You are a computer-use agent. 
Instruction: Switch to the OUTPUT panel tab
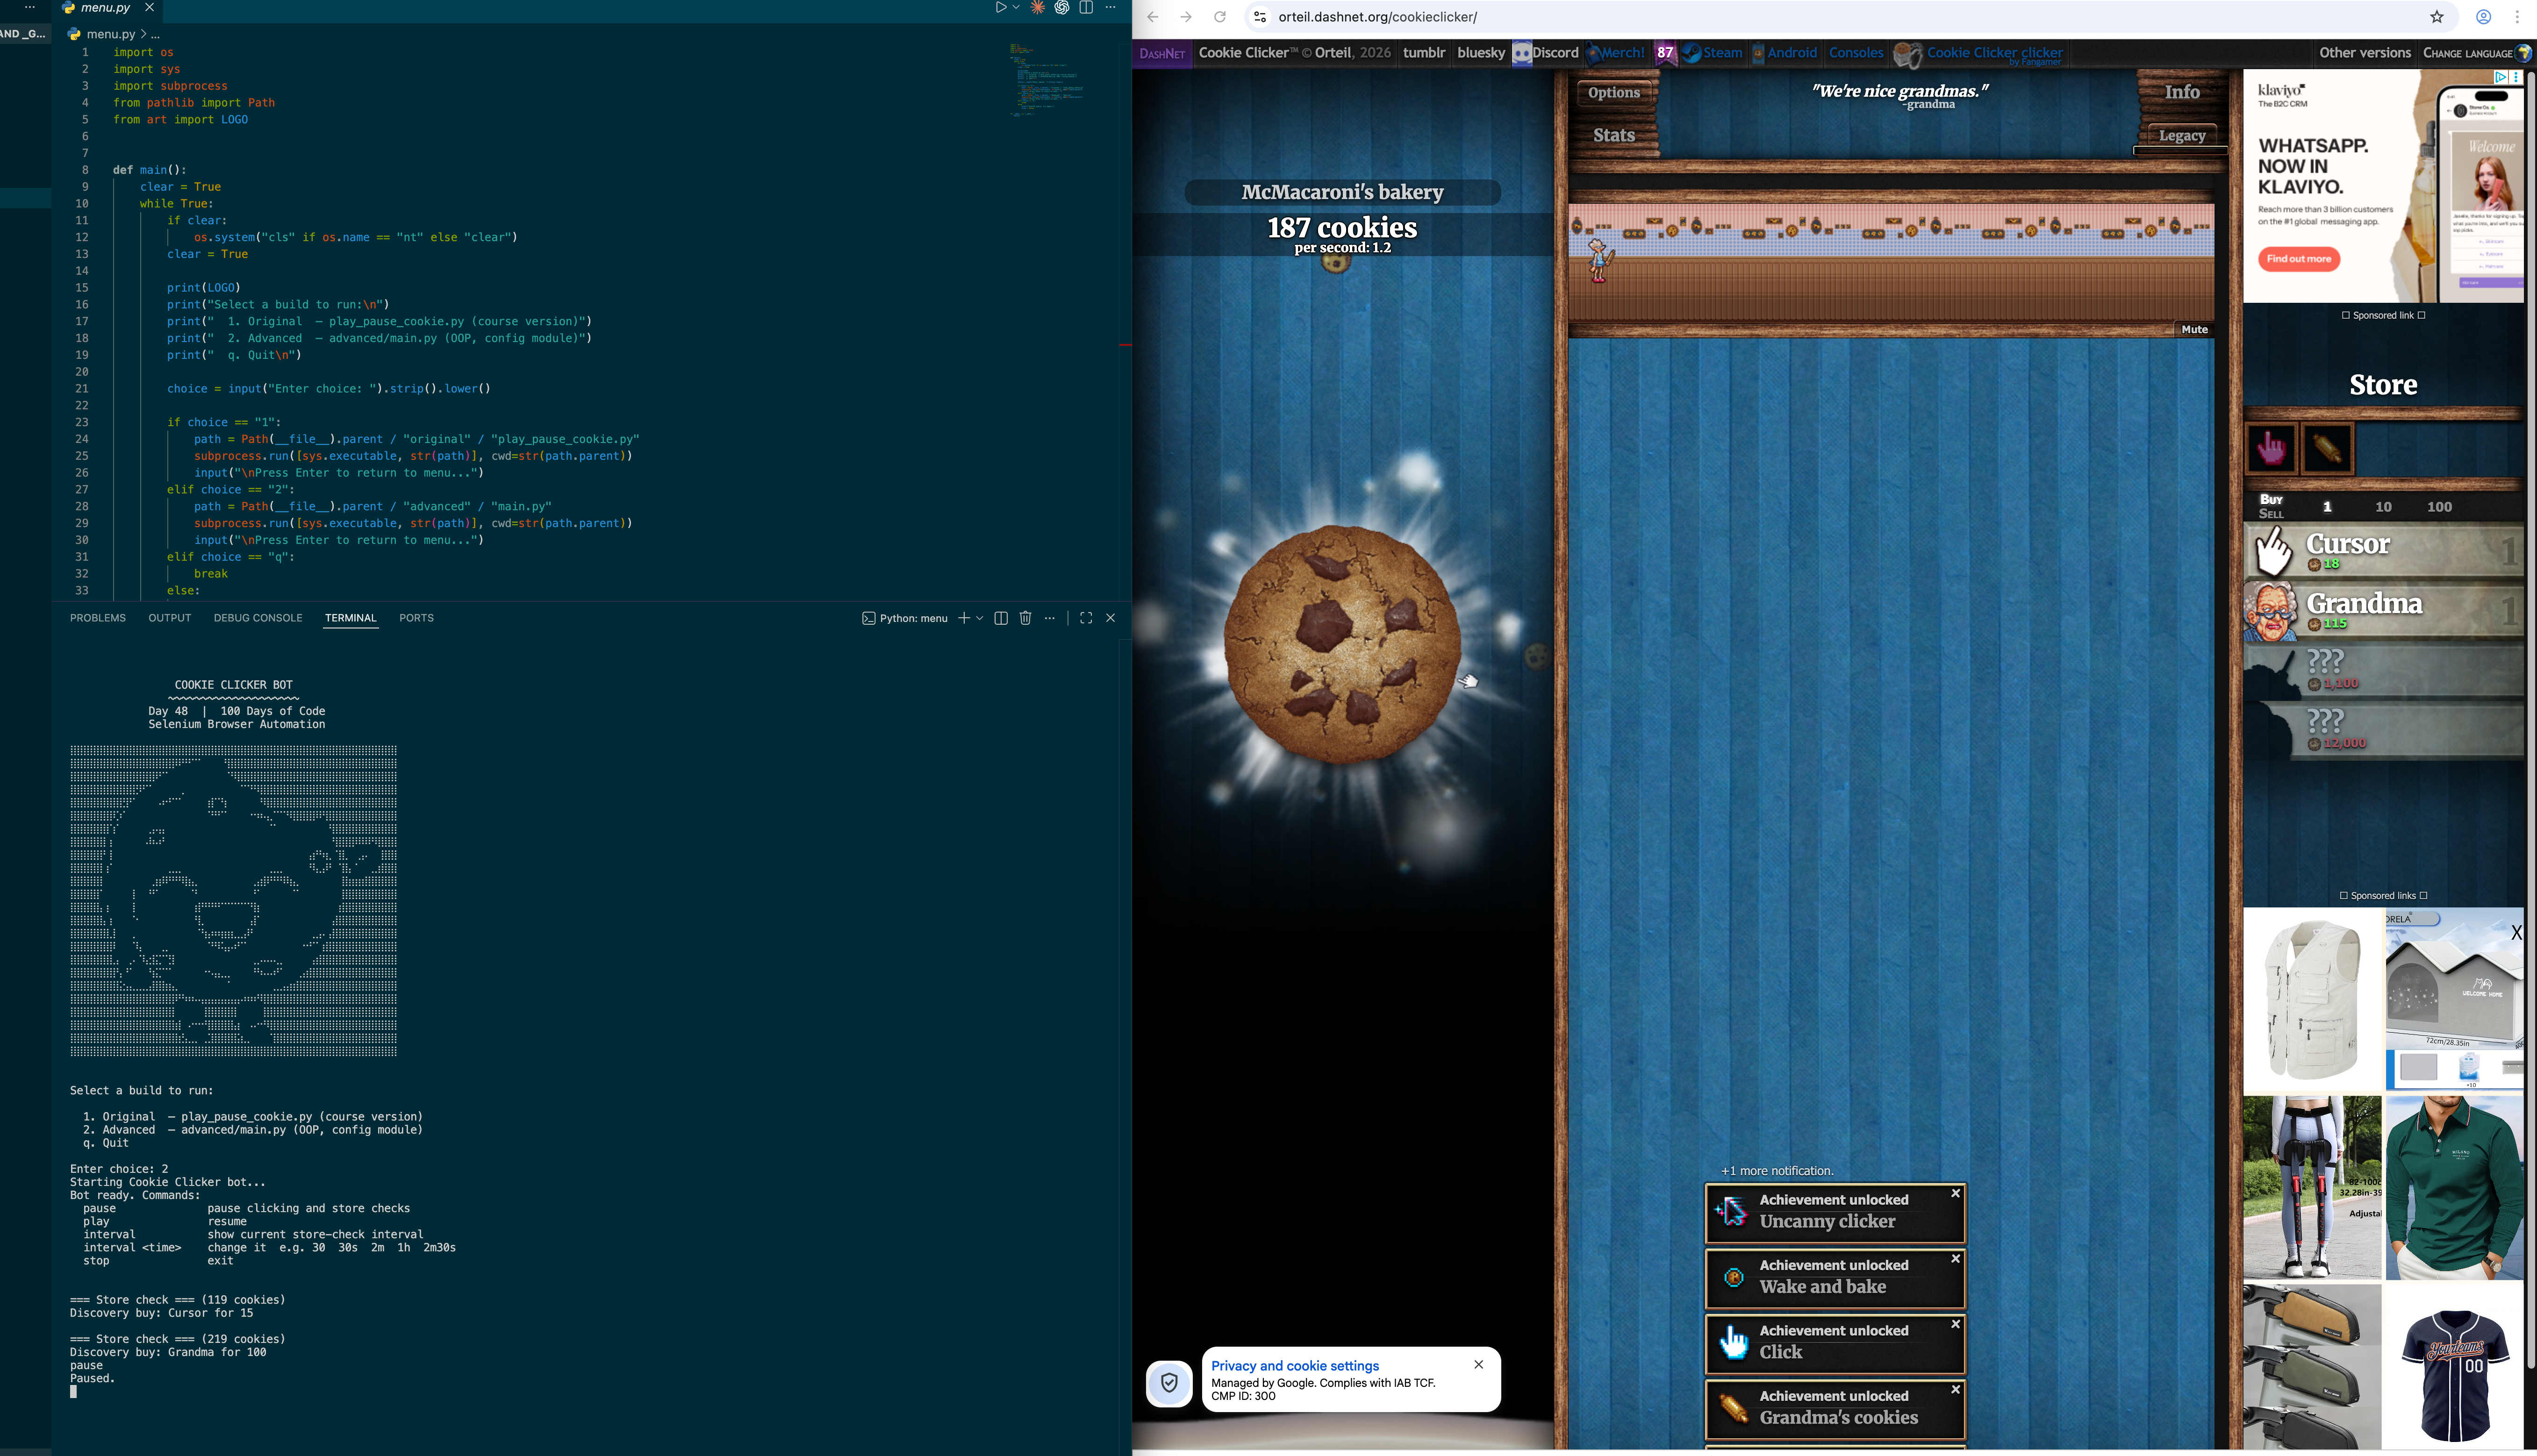tap(170, 618)
